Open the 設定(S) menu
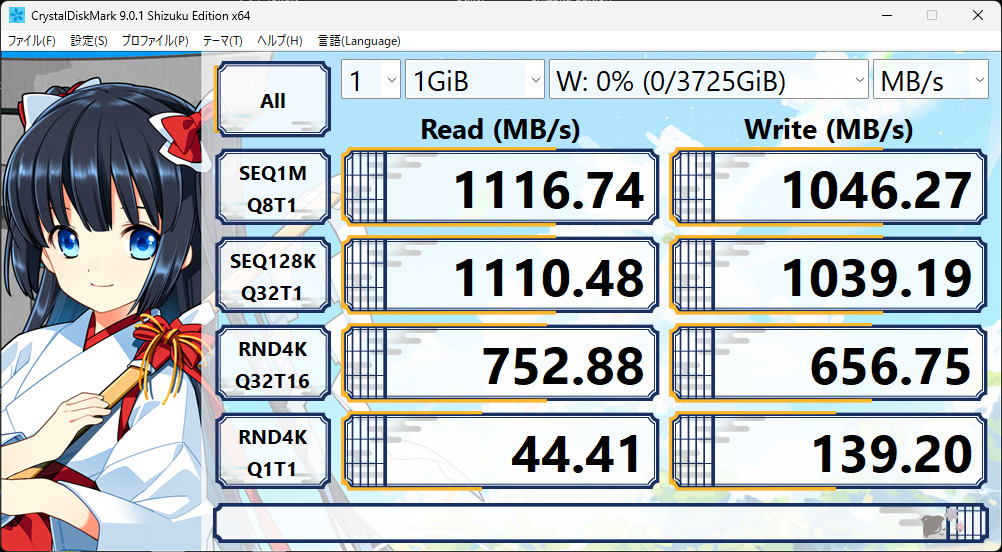The height and width of the screenshot is (552, 1002). pyautogui.click(x=89, y=41)
